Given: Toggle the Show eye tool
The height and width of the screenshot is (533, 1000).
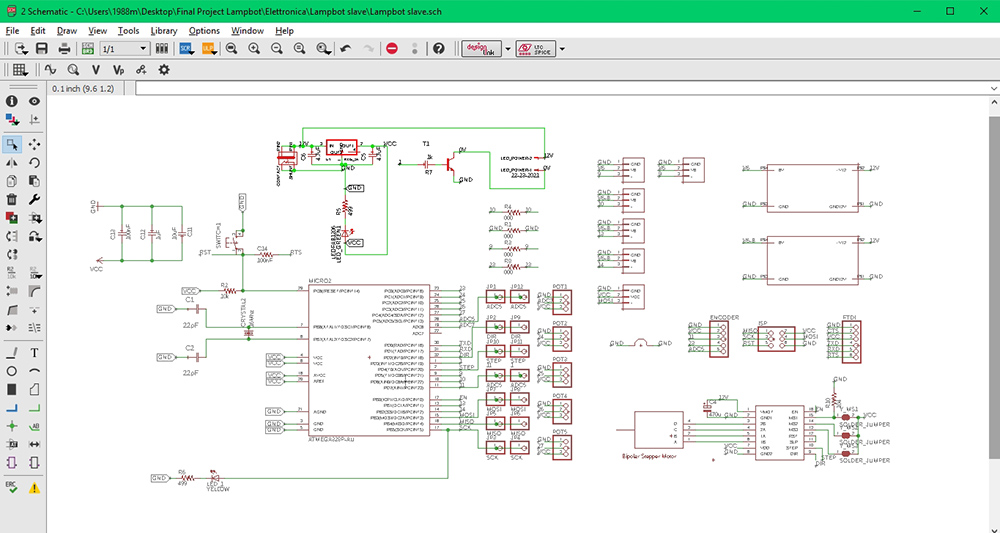Looking at the screenshot, I should [x=35, y=101].
